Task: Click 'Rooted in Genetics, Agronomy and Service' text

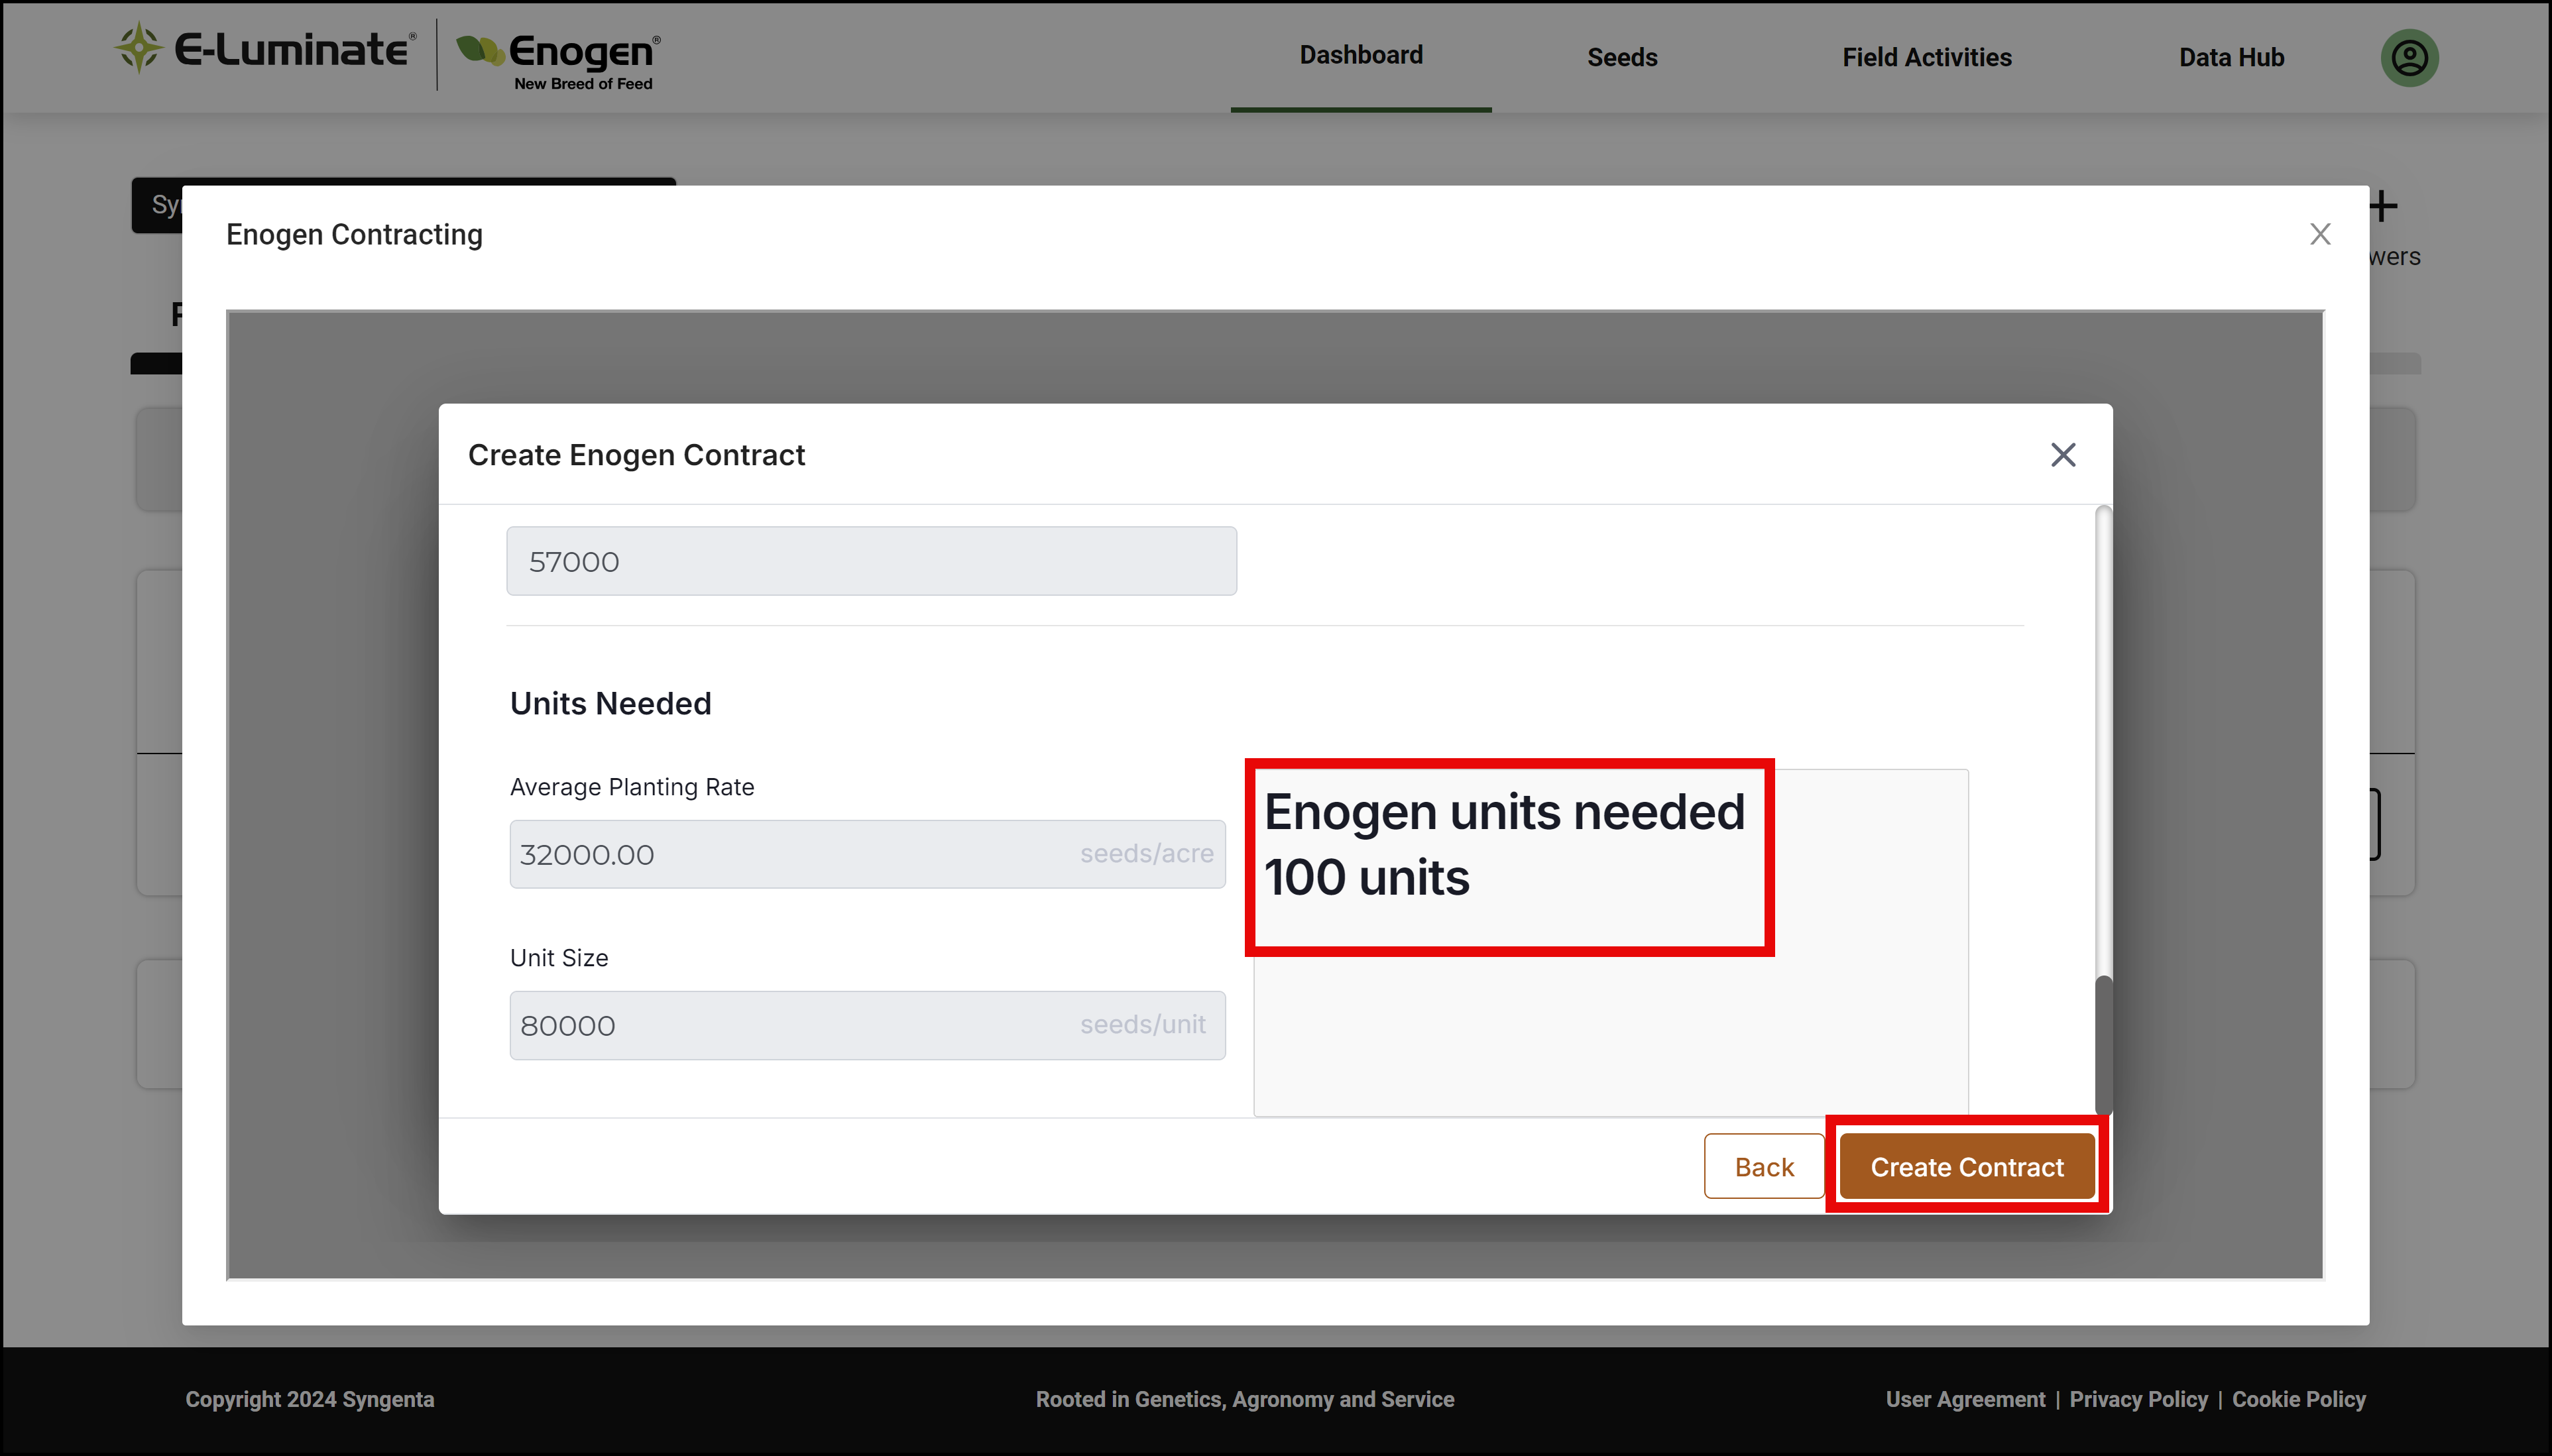Action: (1244, 1399)
